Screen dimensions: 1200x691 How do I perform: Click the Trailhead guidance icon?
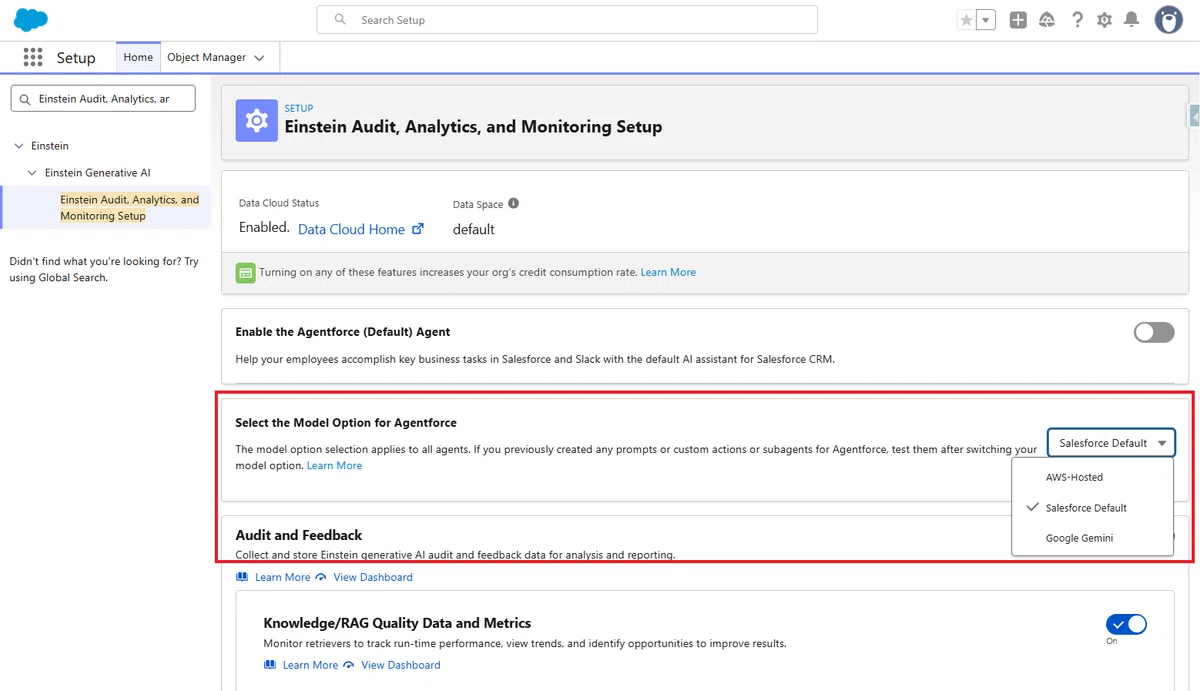[x=1047, y=20]
